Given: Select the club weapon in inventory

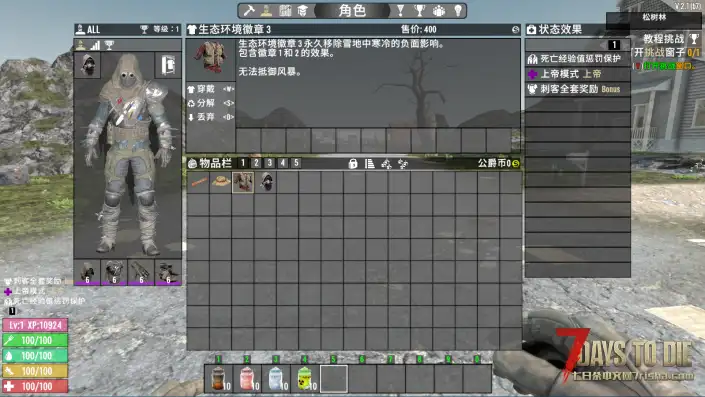Looking at the screenshot, I should [x=198, y=182].
